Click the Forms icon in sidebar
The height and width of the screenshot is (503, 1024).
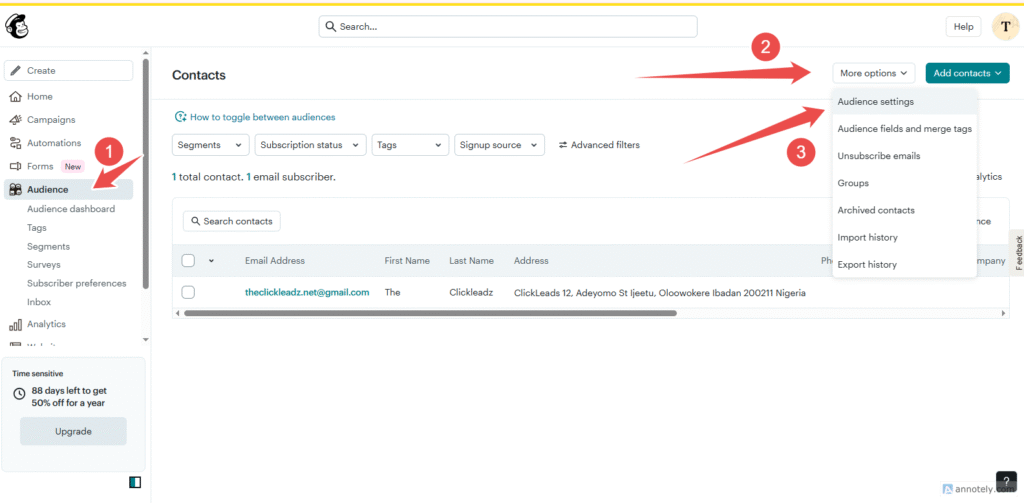tap(16, 166)
